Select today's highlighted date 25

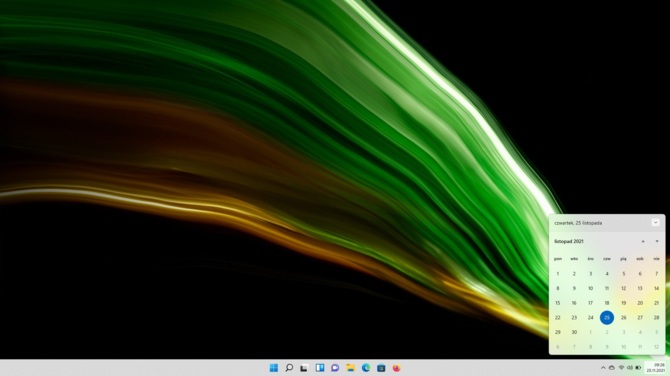(607, 317)
